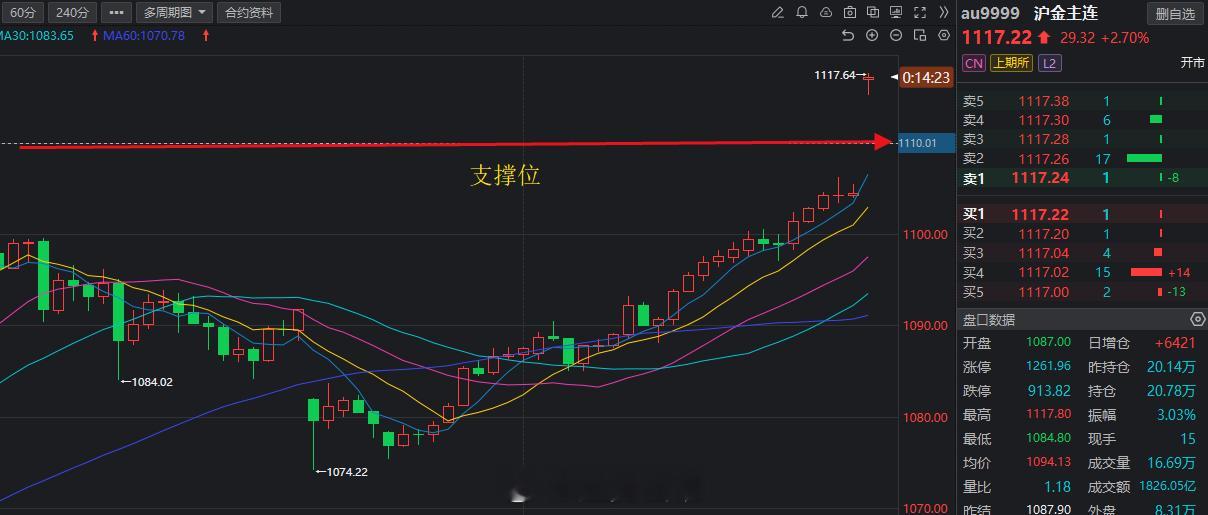Click the 沪金主连 contract name
Screen dimensions: 1208x515
coord(1066,13)
